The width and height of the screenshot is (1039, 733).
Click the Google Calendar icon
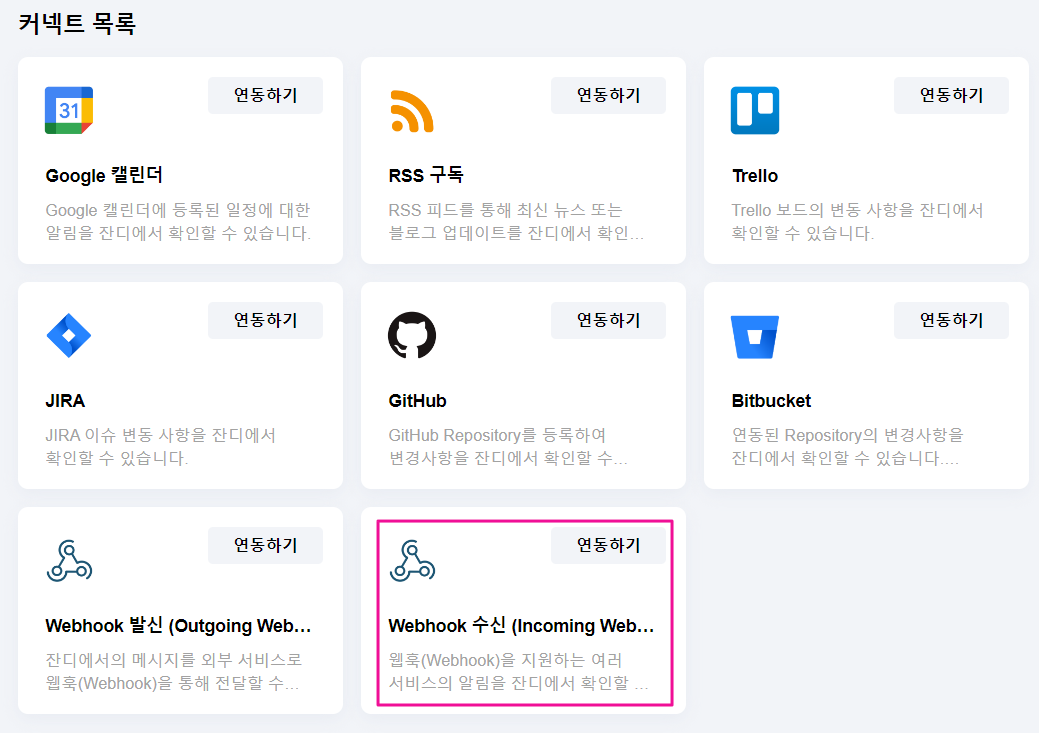[x=69, y=110]
